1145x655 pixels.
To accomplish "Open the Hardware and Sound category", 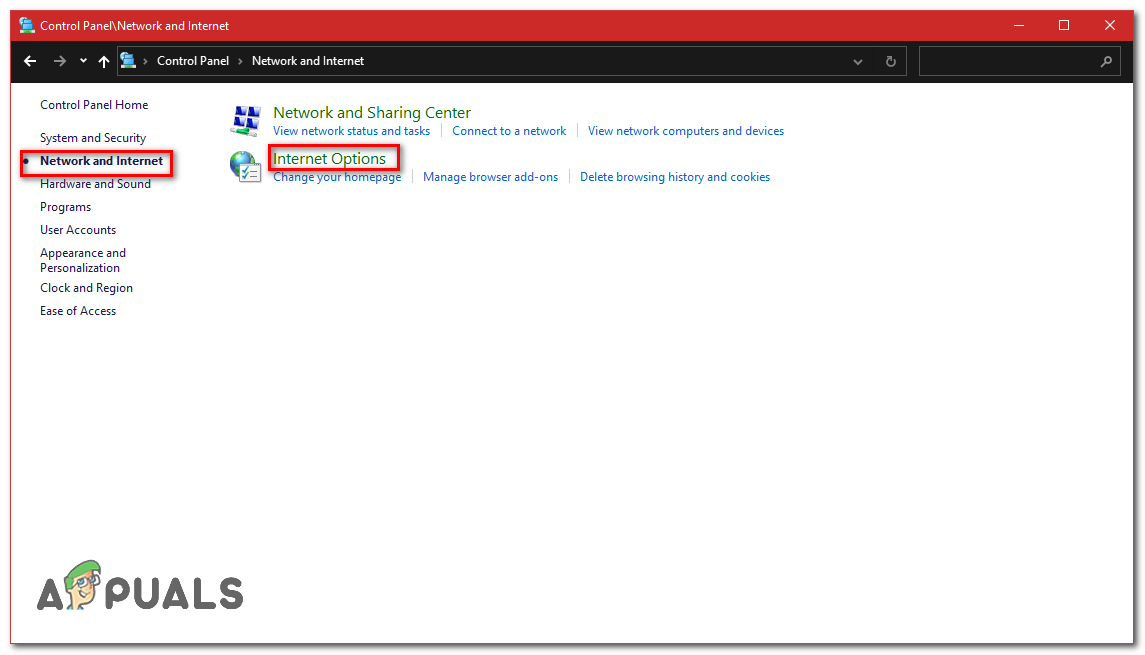I will (95, 183).
